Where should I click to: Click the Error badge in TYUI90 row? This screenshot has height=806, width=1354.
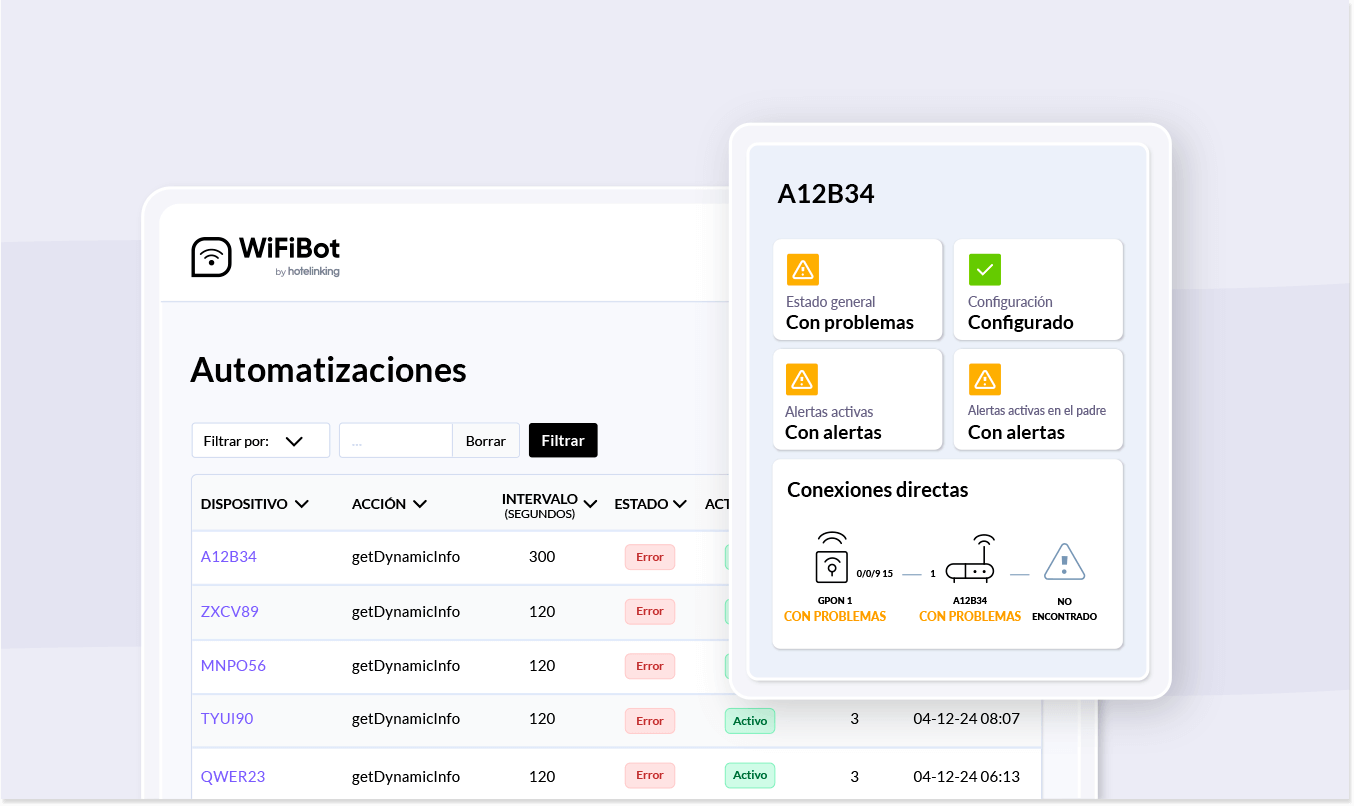650,720
